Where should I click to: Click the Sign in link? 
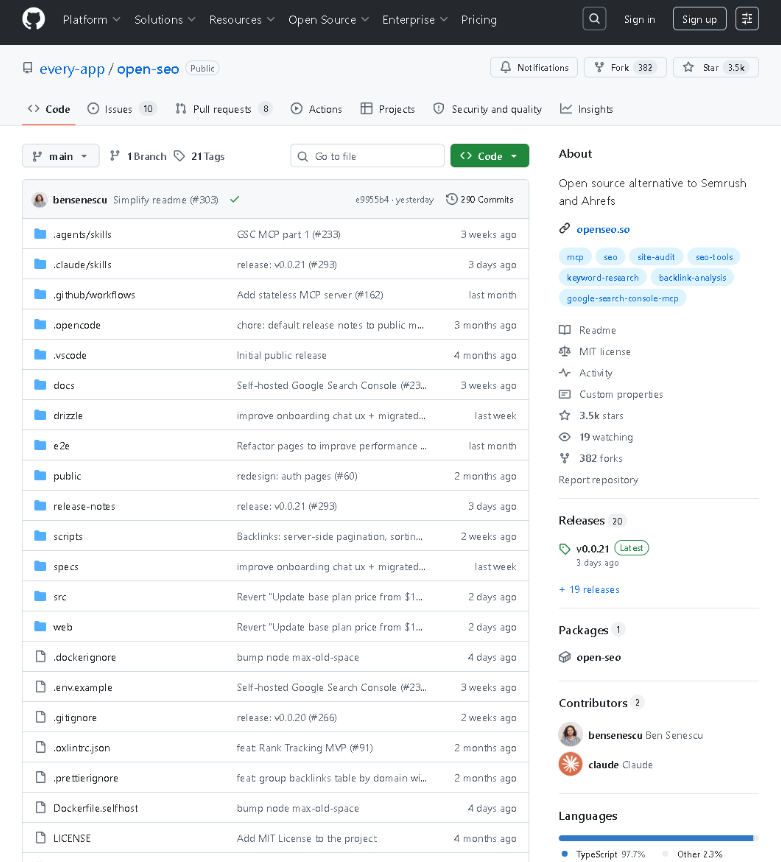639,20
